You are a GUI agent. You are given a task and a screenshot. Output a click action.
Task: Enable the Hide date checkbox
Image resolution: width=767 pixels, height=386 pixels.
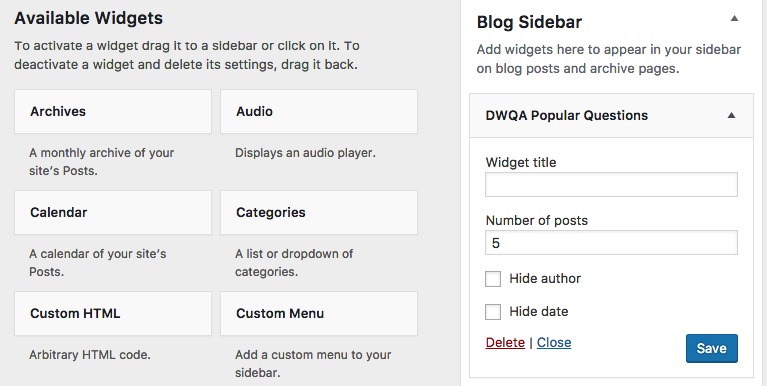493,312
